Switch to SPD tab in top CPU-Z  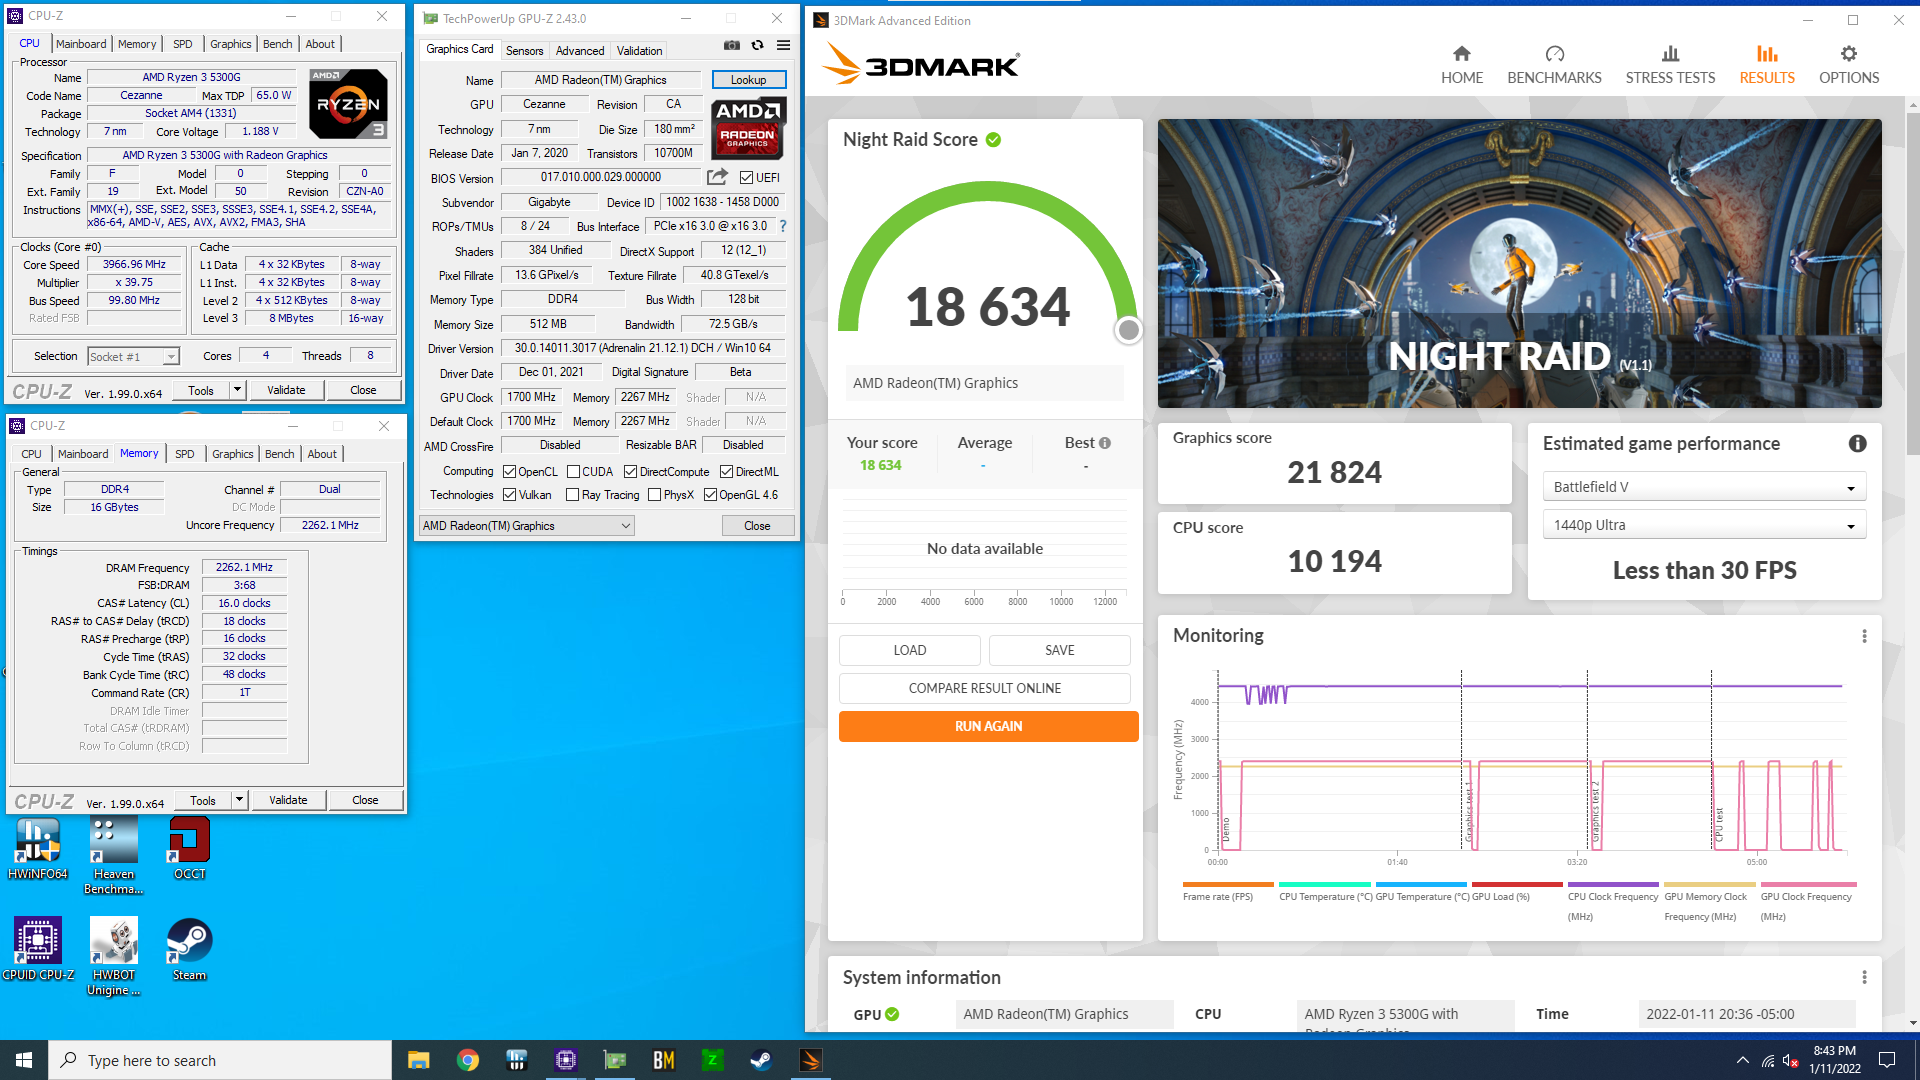182,44
